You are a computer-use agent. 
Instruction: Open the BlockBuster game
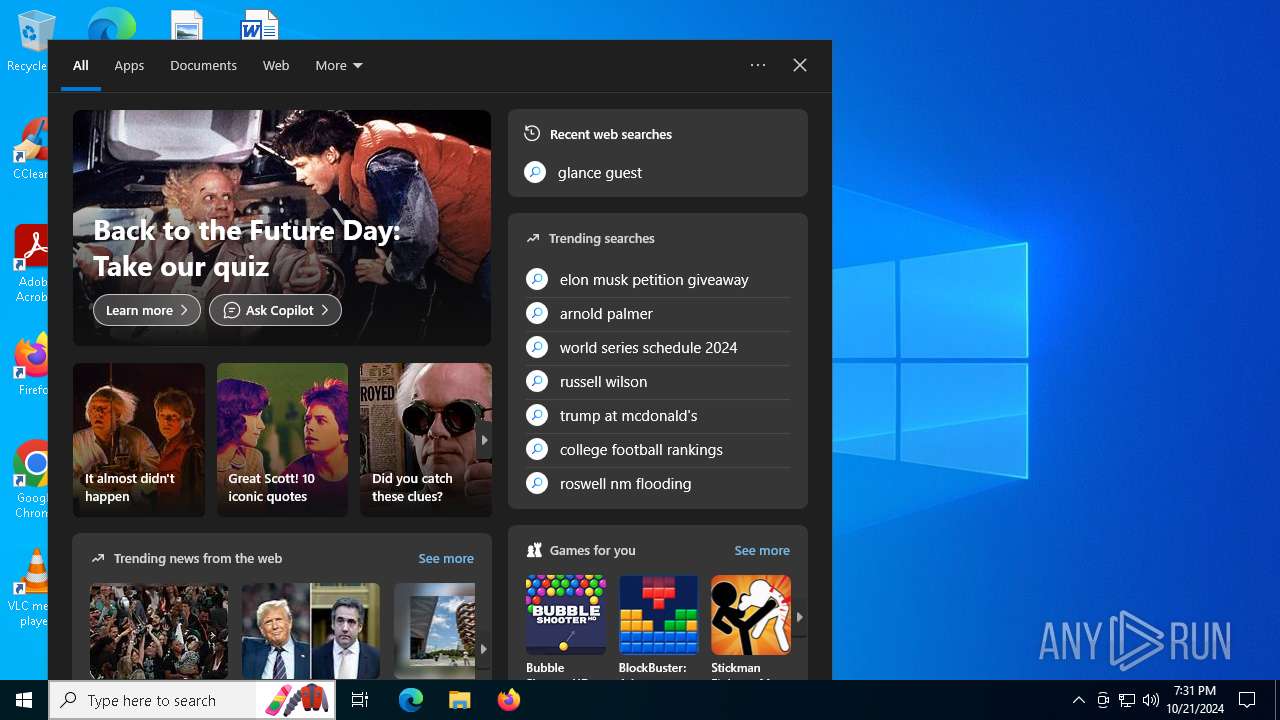(658, 626)
